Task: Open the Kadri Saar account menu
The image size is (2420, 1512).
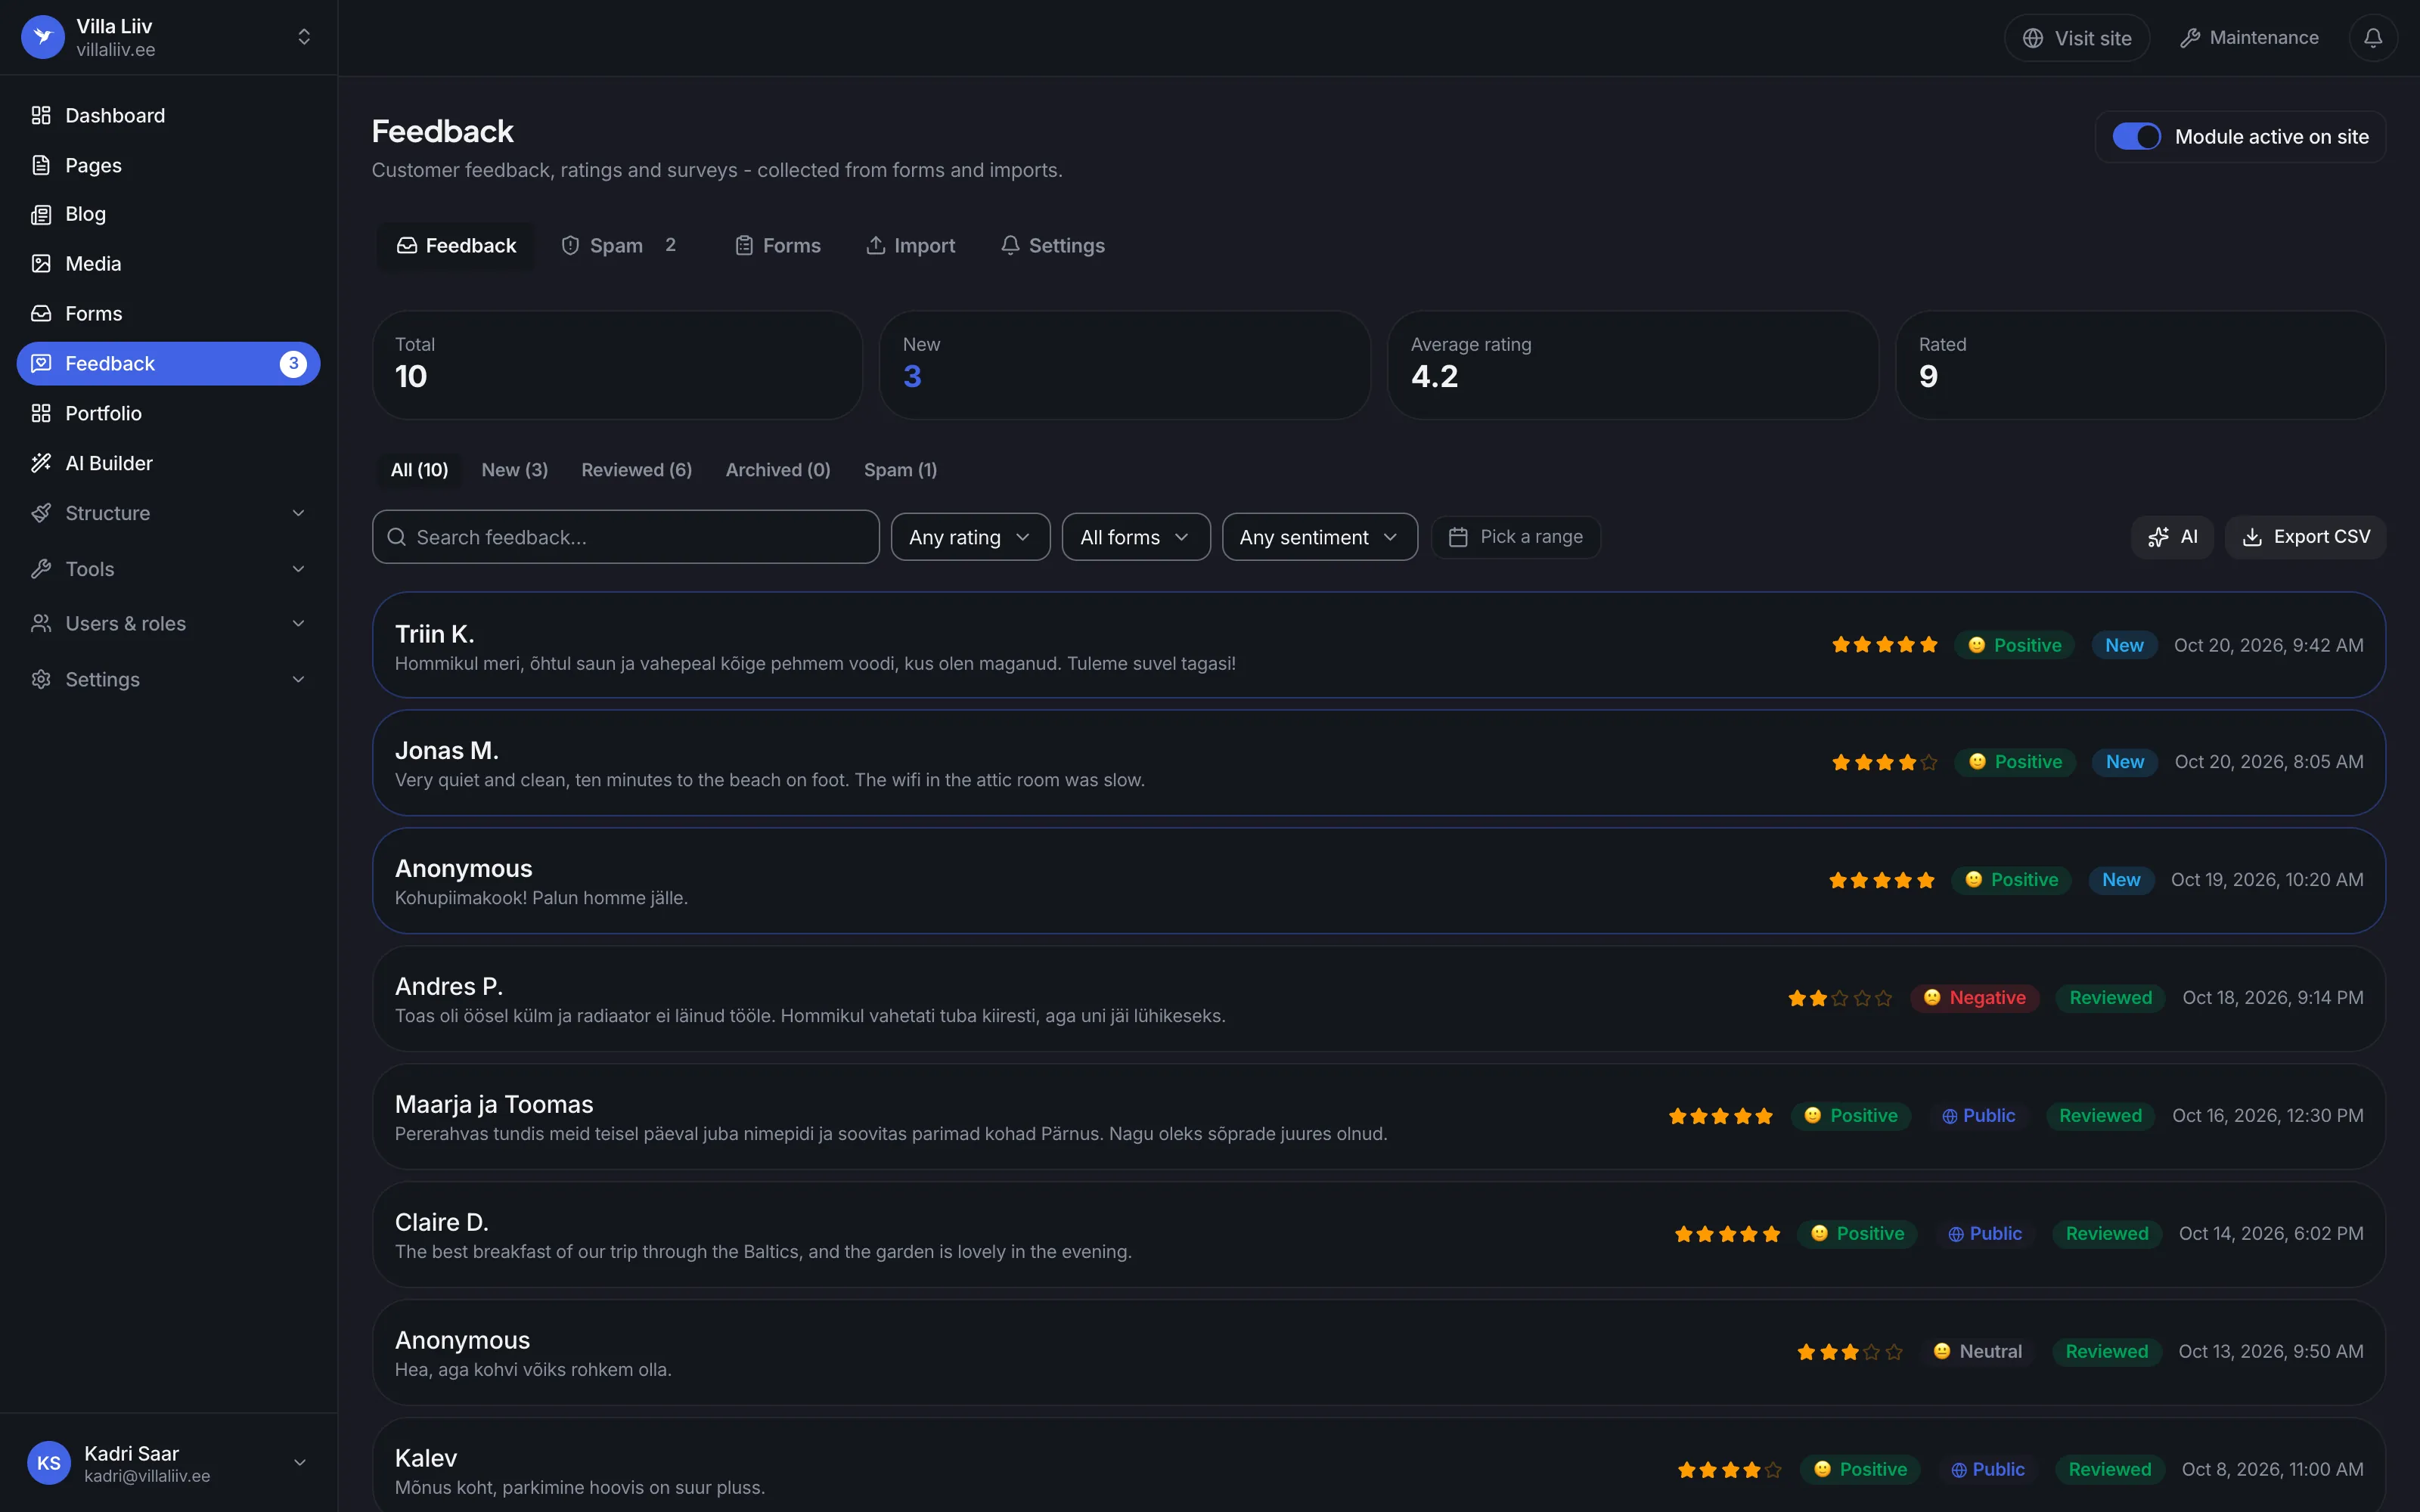Action: click(168, 1463)
